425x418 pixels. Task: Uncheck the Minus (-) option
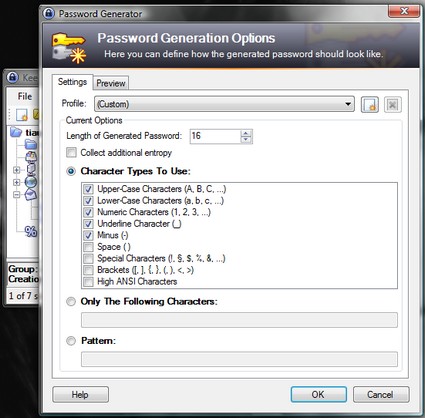88,235
